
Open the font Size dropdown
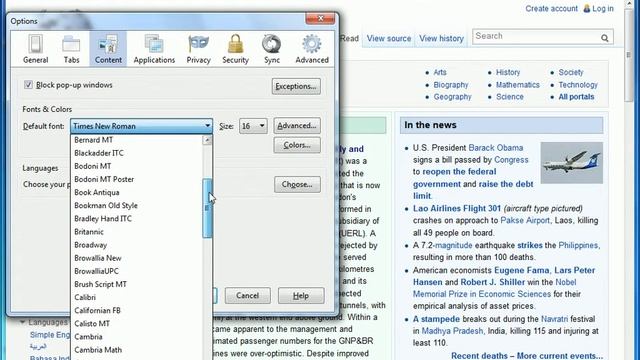tap(253, 126)
